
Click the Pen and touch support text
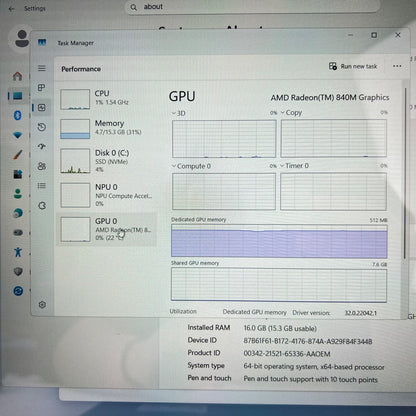click(310, 379)
